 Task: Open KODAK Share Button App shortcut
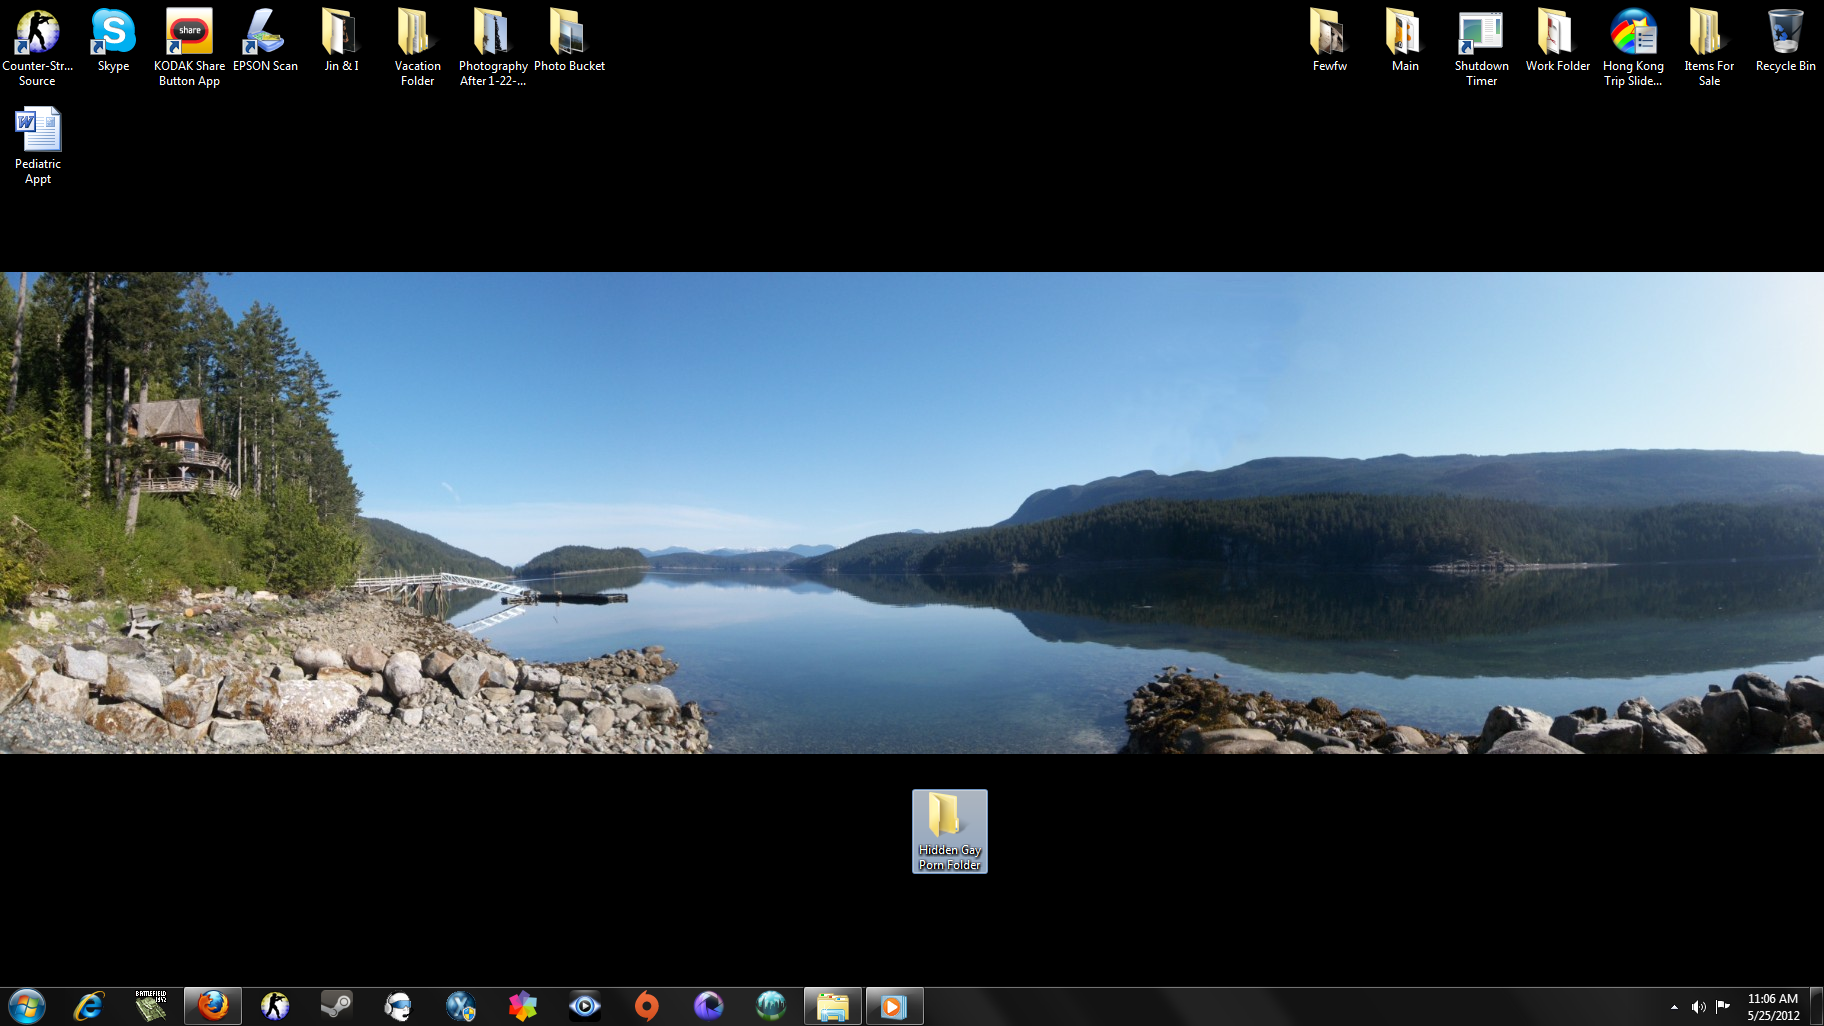click(x=189, y=47)
